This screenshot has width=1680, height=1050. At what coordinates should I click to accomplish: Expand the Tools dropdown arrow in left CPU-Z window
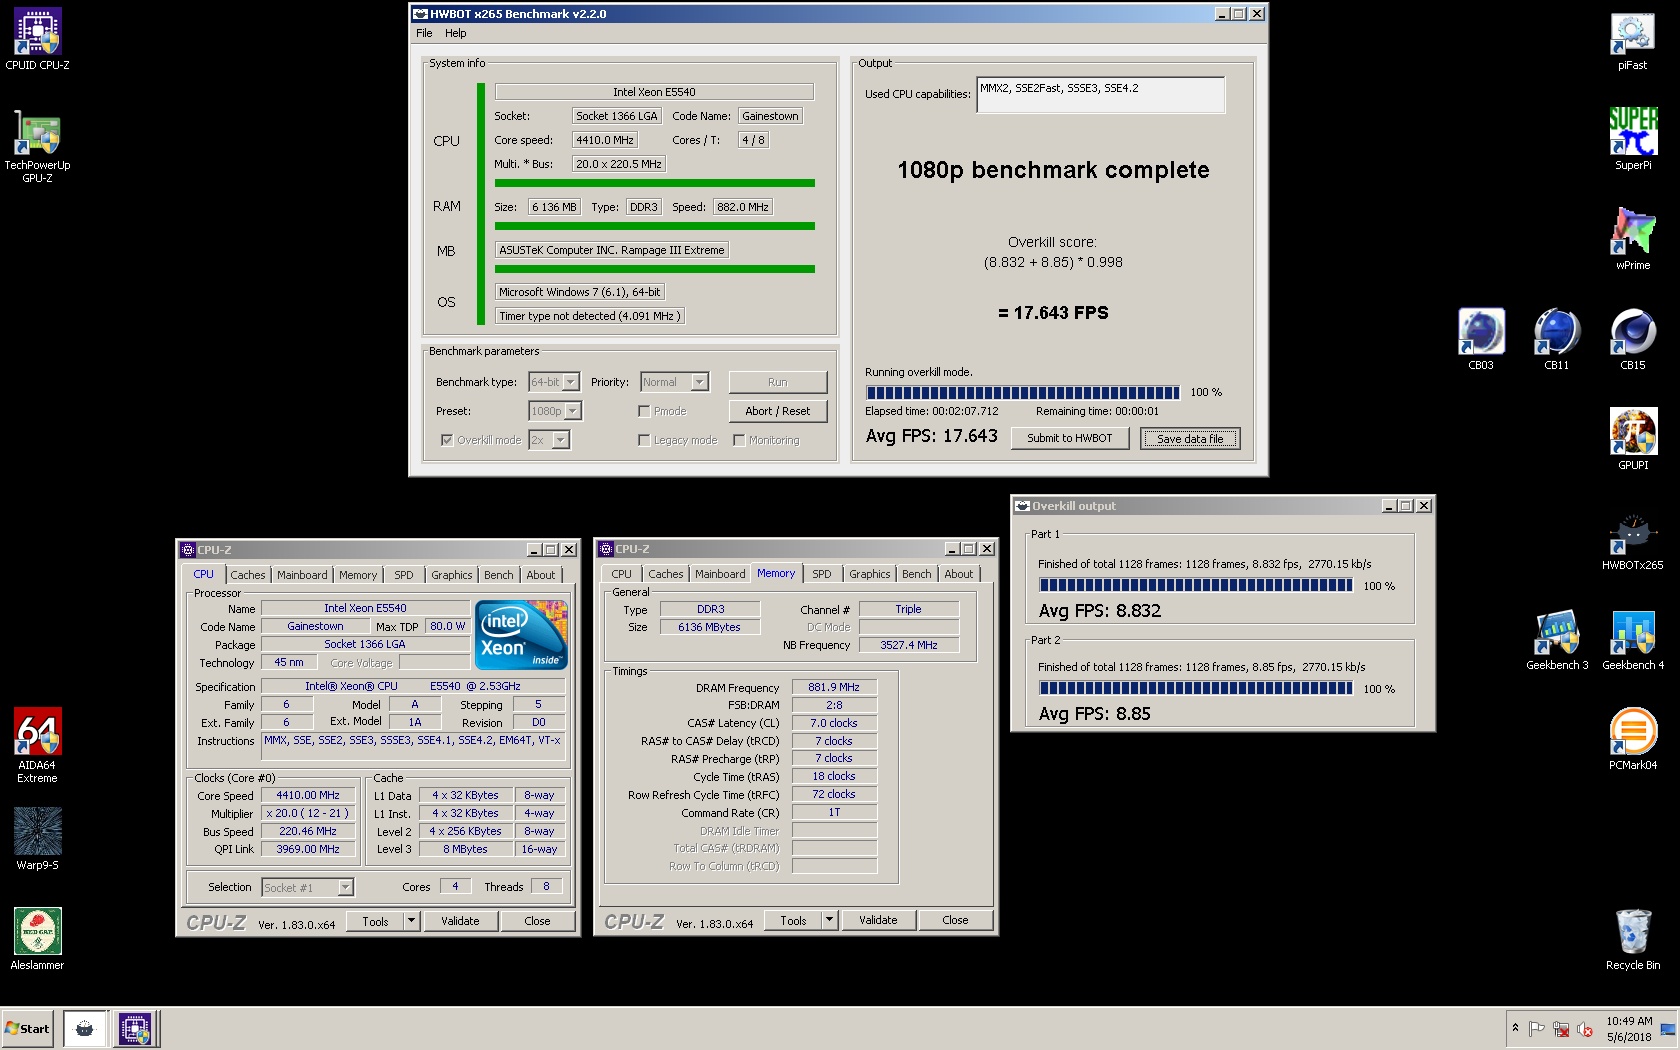[x=411, y=921]
